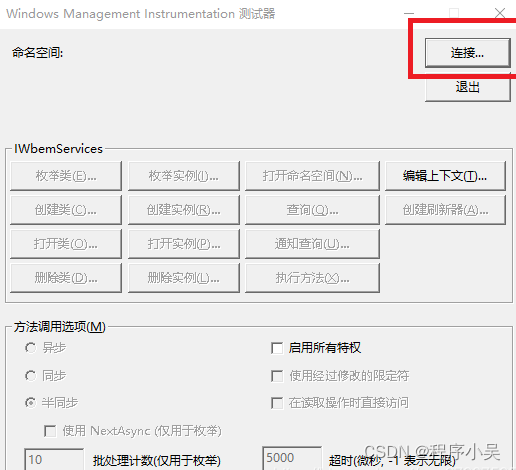Image resolution: width=516 pixels, height=470 pixels.
Task: Open 通知查询(U)... notification query
Action: coord(312,244)
